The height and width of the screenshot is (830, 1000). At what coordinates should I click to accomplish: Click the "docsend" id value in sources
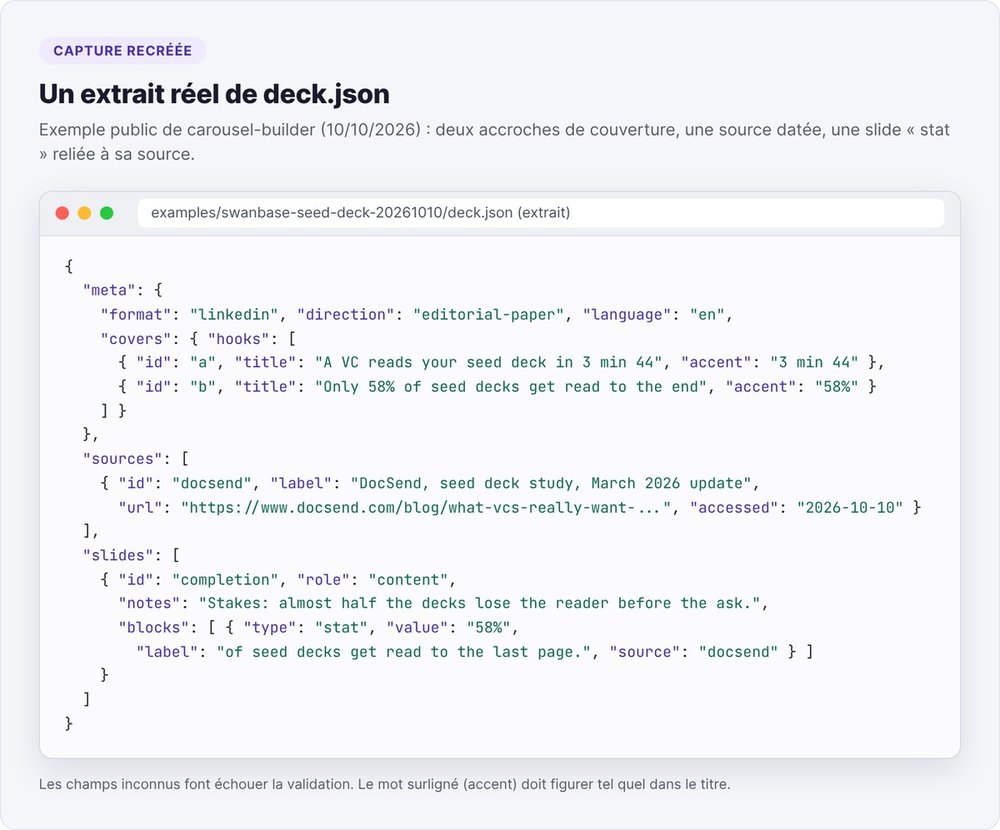[212, 483]
